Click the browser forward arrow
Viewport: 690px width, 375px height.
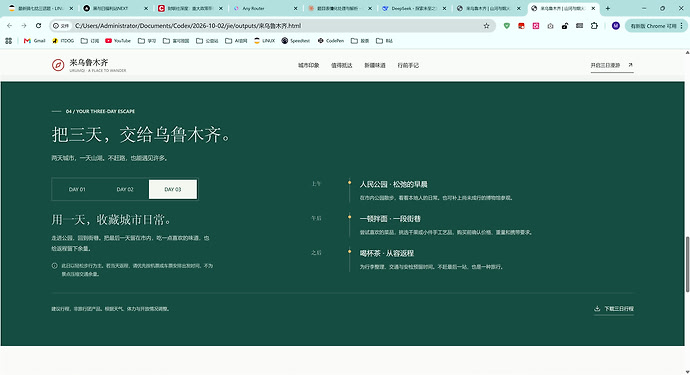click(x=24, y=26)
